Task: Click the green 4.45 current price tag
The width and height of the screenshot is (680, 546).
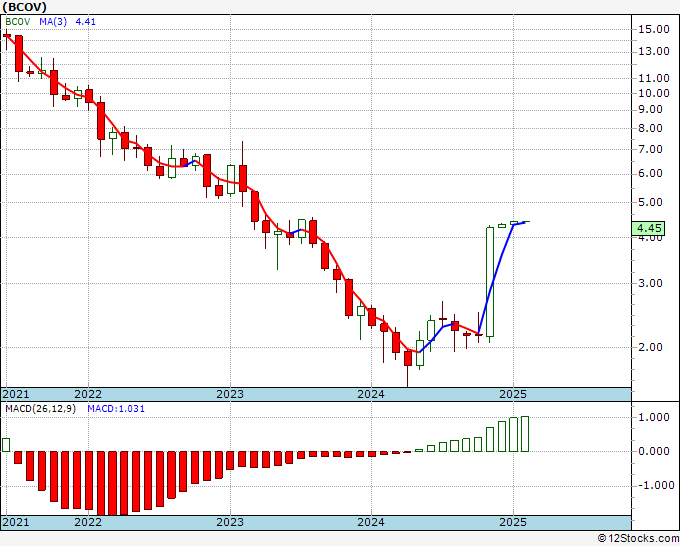Action: pyautogui.click(x=648, y=228)
